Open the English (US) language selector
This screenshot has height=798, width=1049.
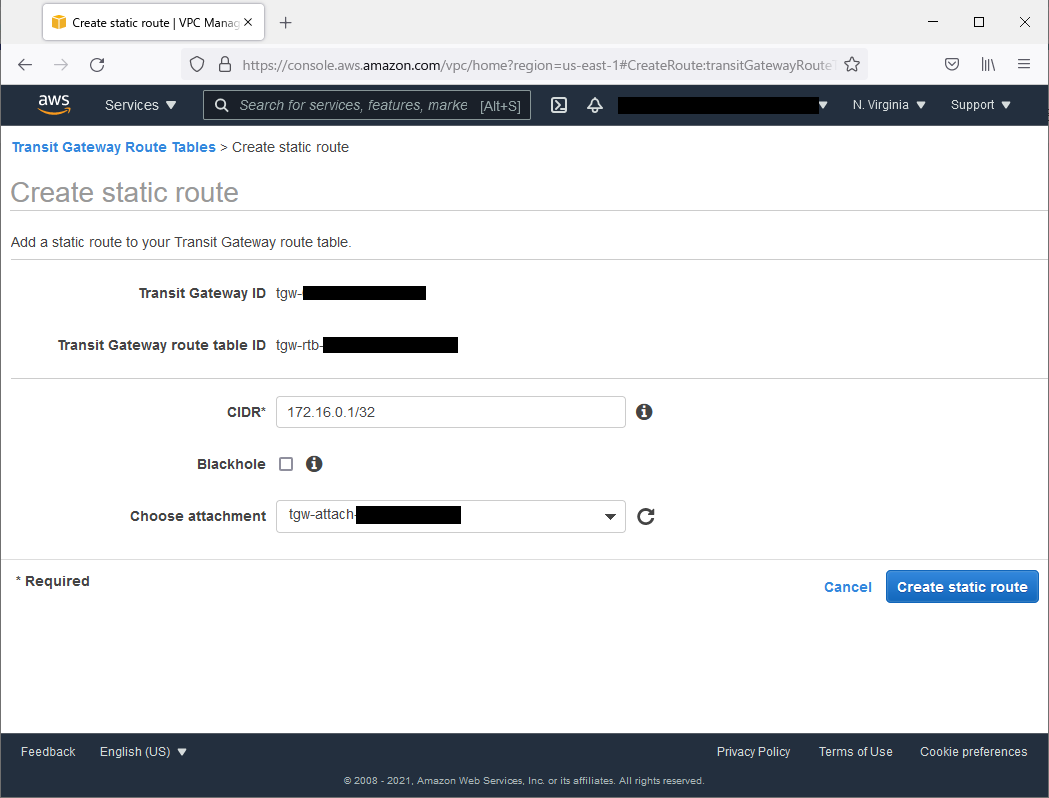pos(143,752)
